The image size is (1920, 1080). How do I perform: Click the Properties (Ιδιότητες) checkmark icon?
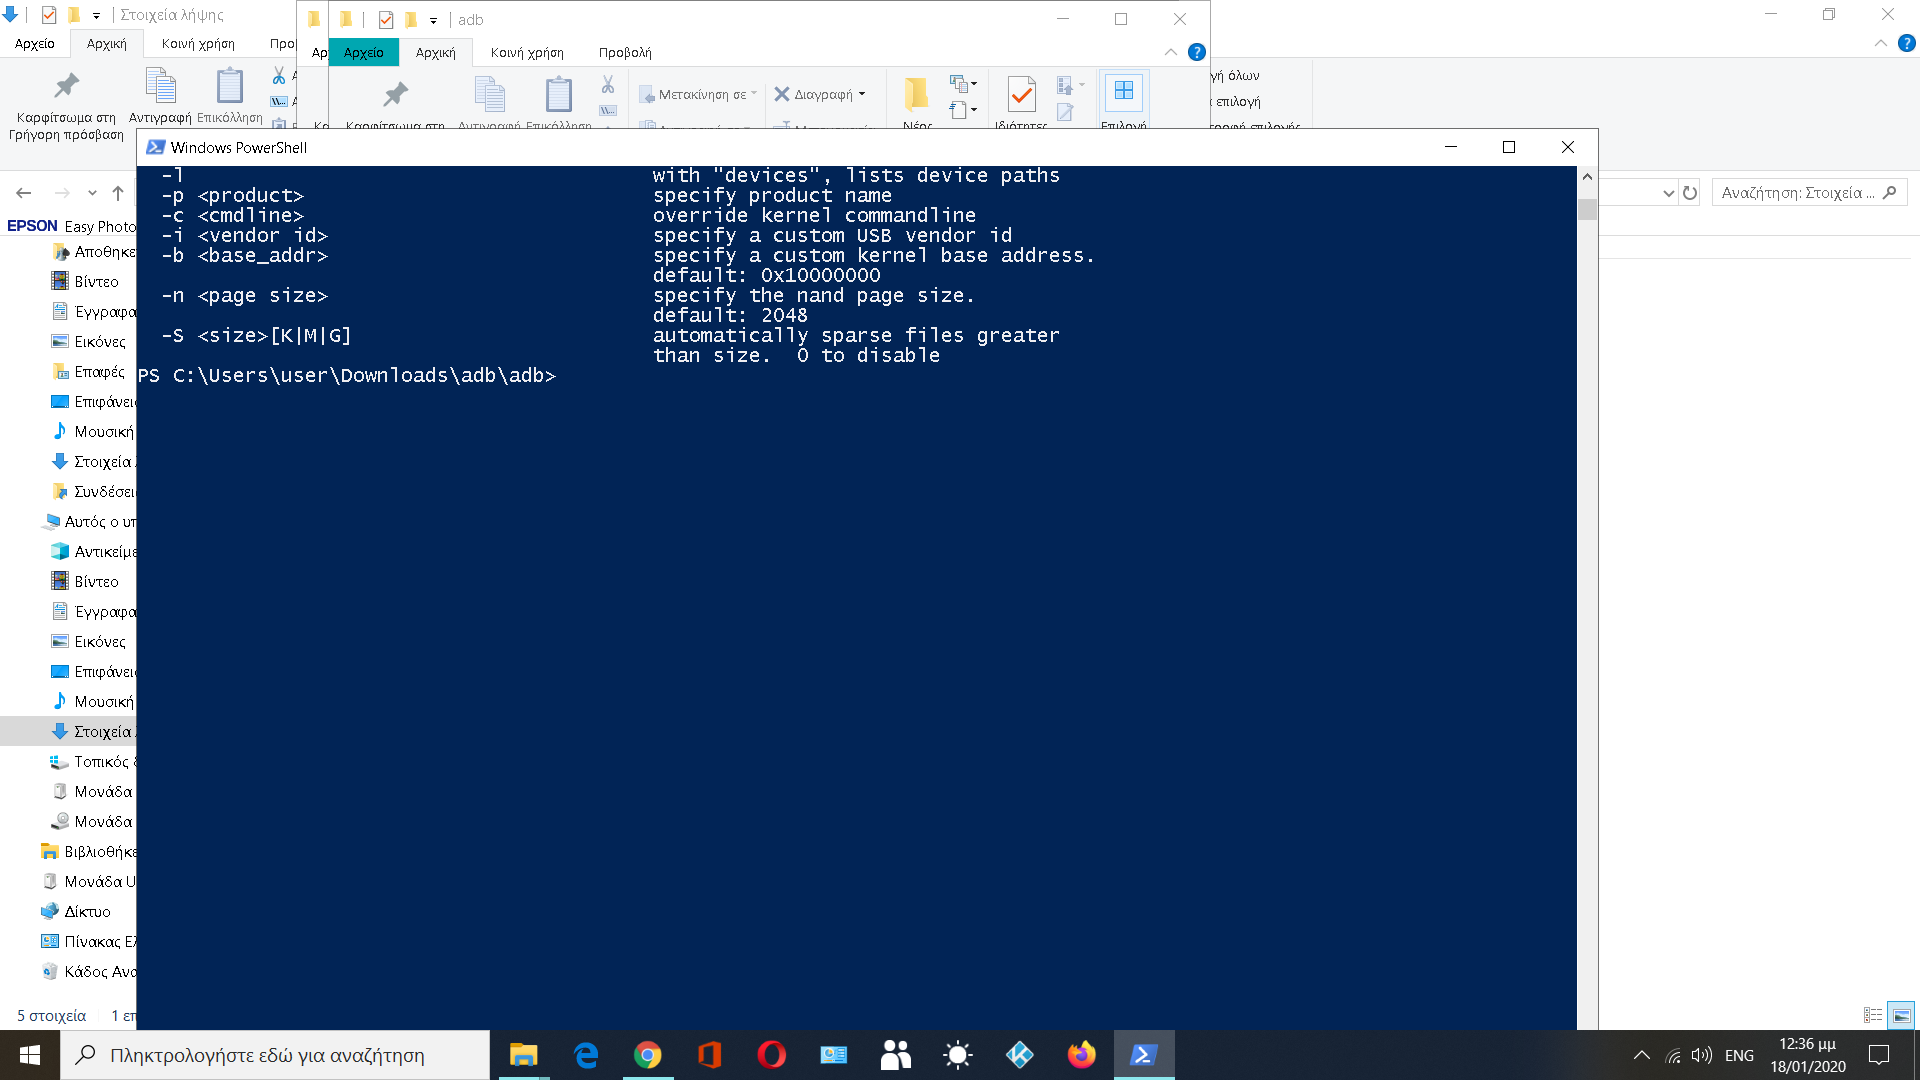pyautogui.click(x=1021, y=95)
